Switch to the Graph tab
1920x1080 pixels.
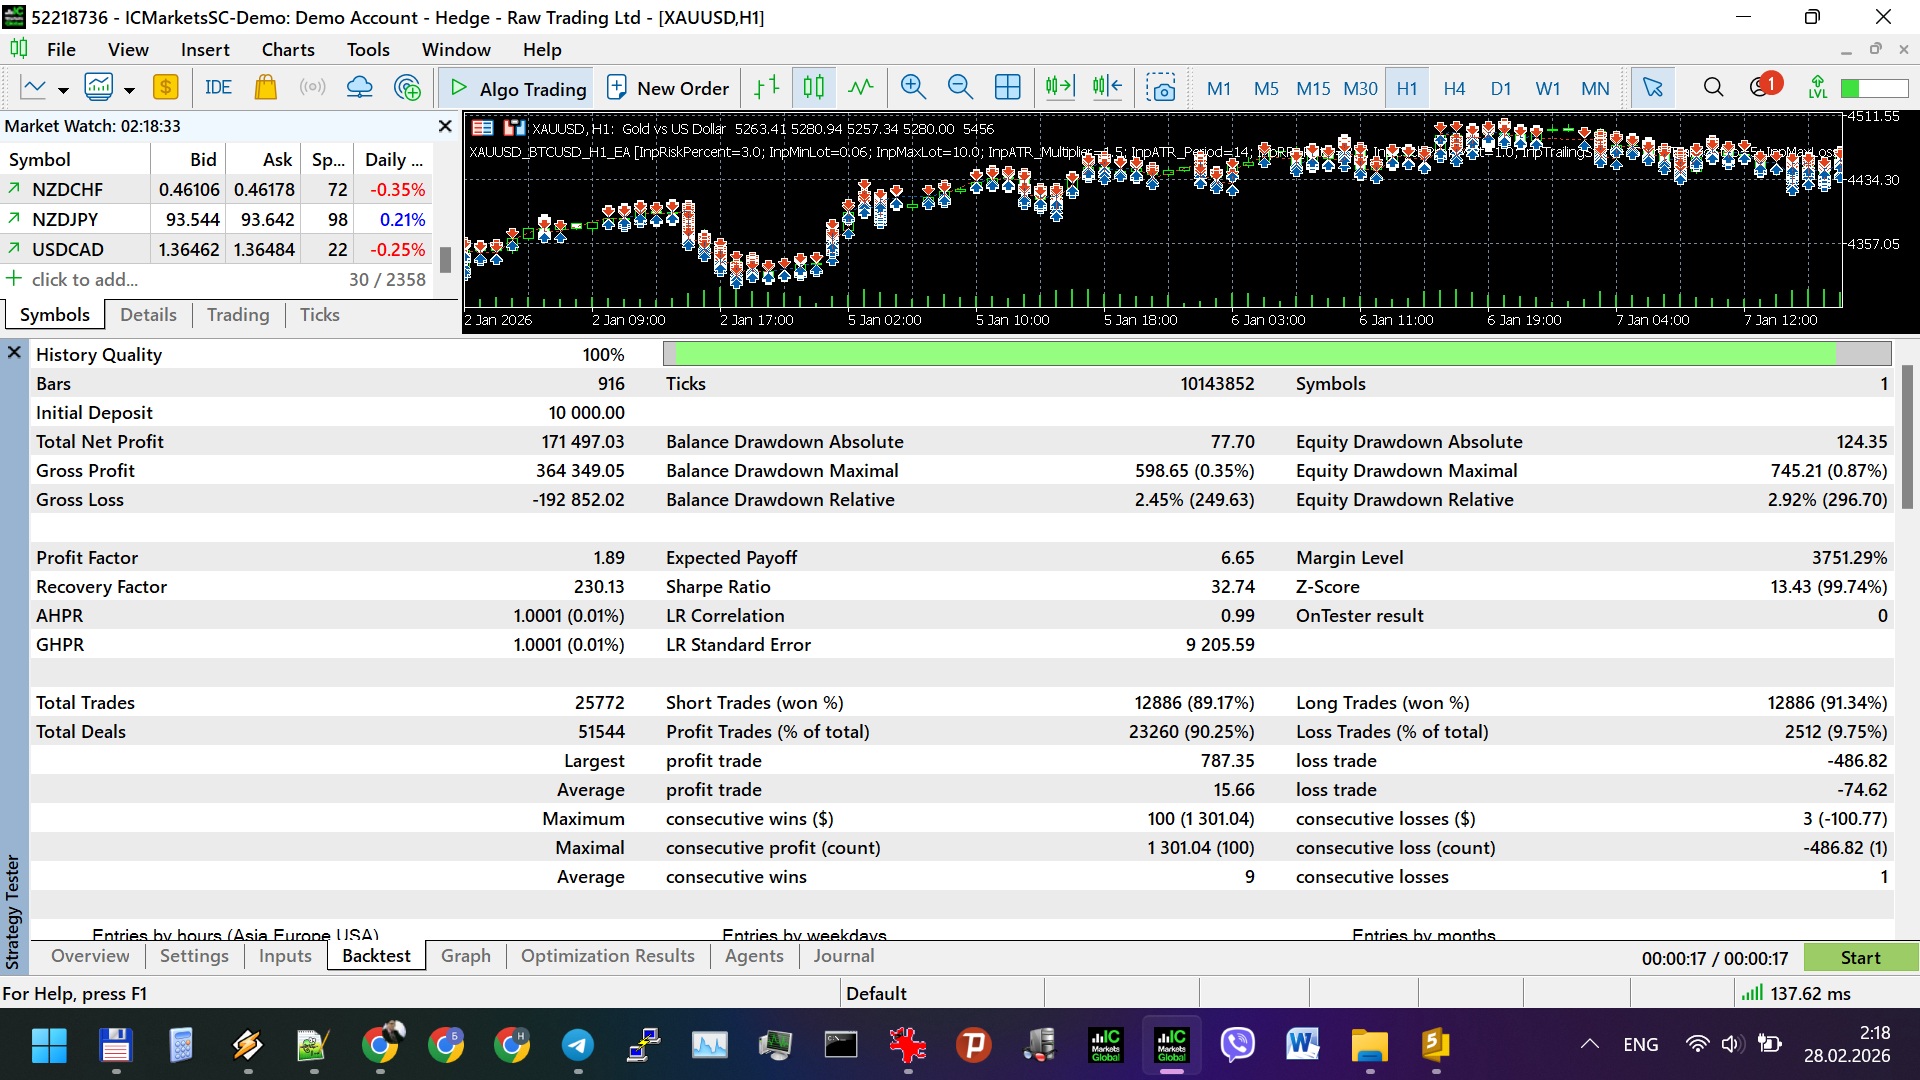point(466,955)
